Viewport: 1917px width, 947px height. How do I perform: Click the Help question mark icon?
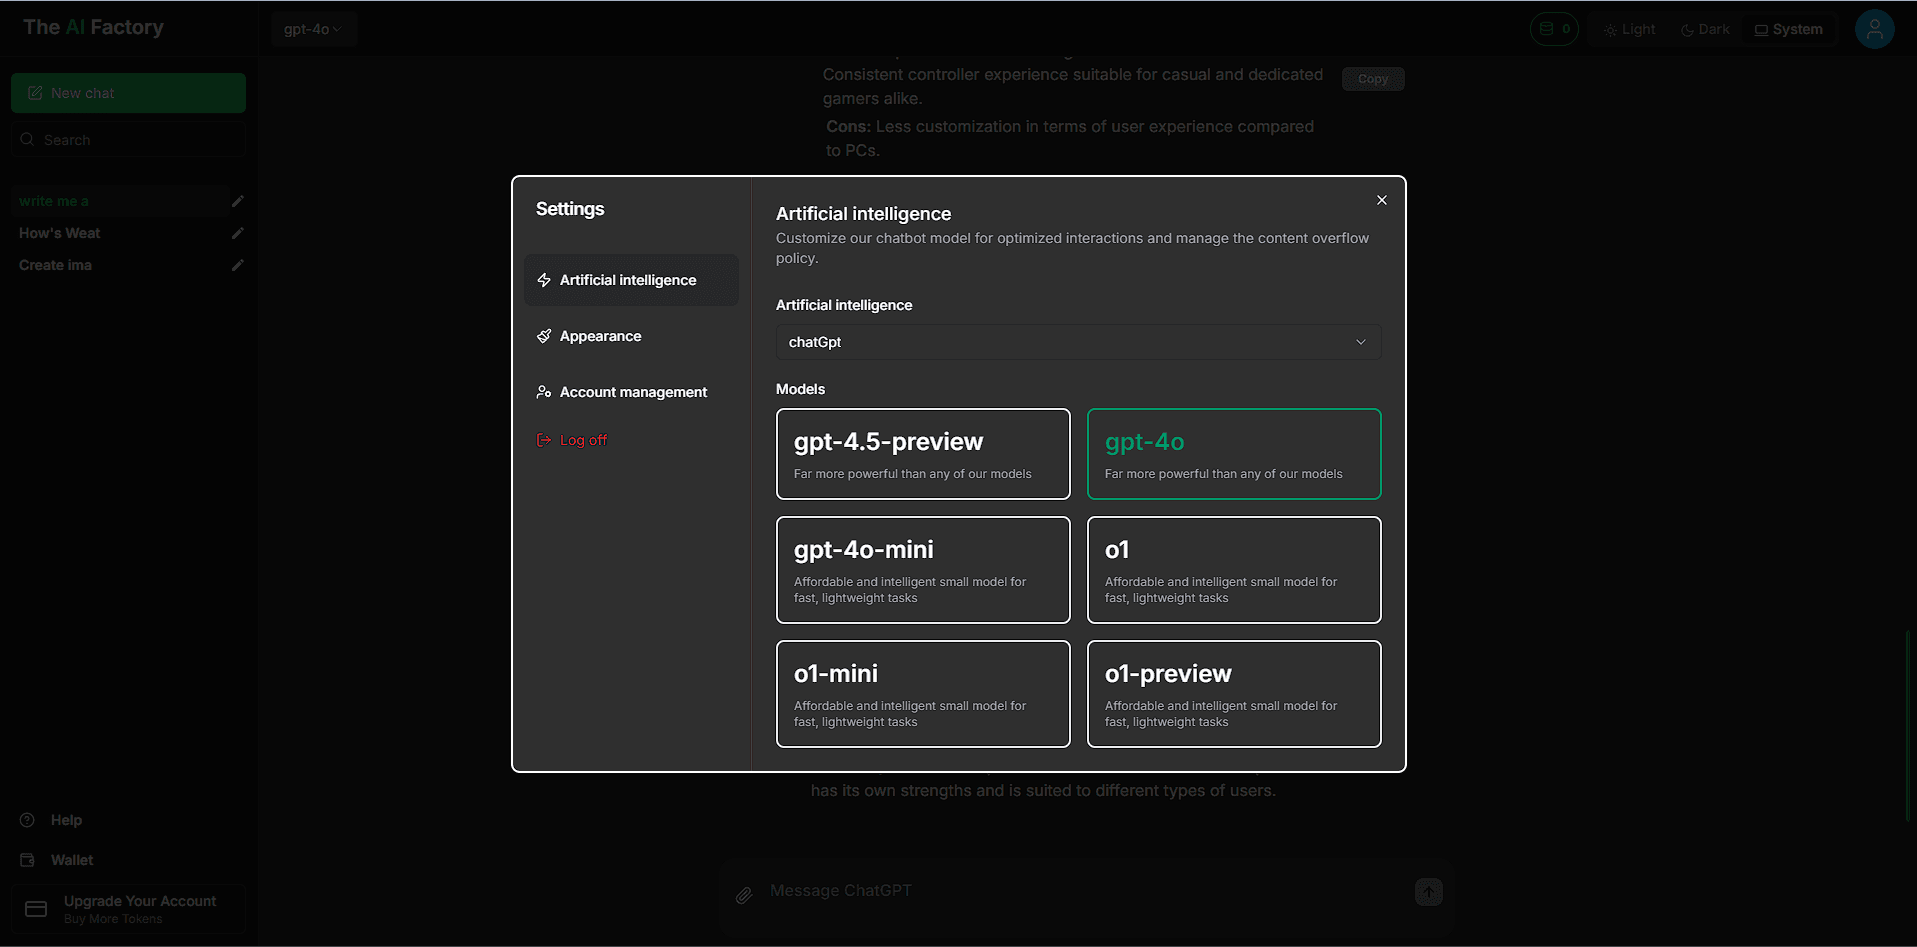click(27, 820)
